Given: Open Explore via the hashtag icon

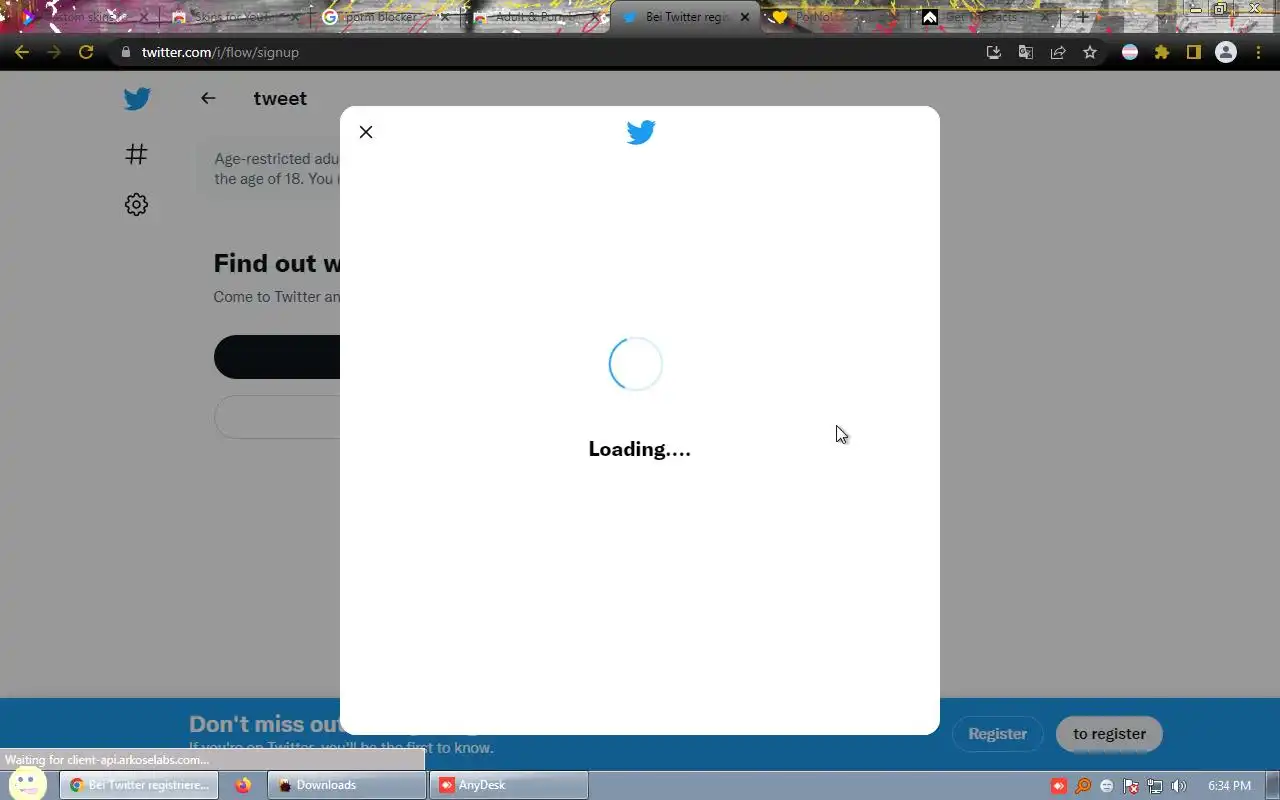Looking at the screenshot, I should (x=136, y=154).
